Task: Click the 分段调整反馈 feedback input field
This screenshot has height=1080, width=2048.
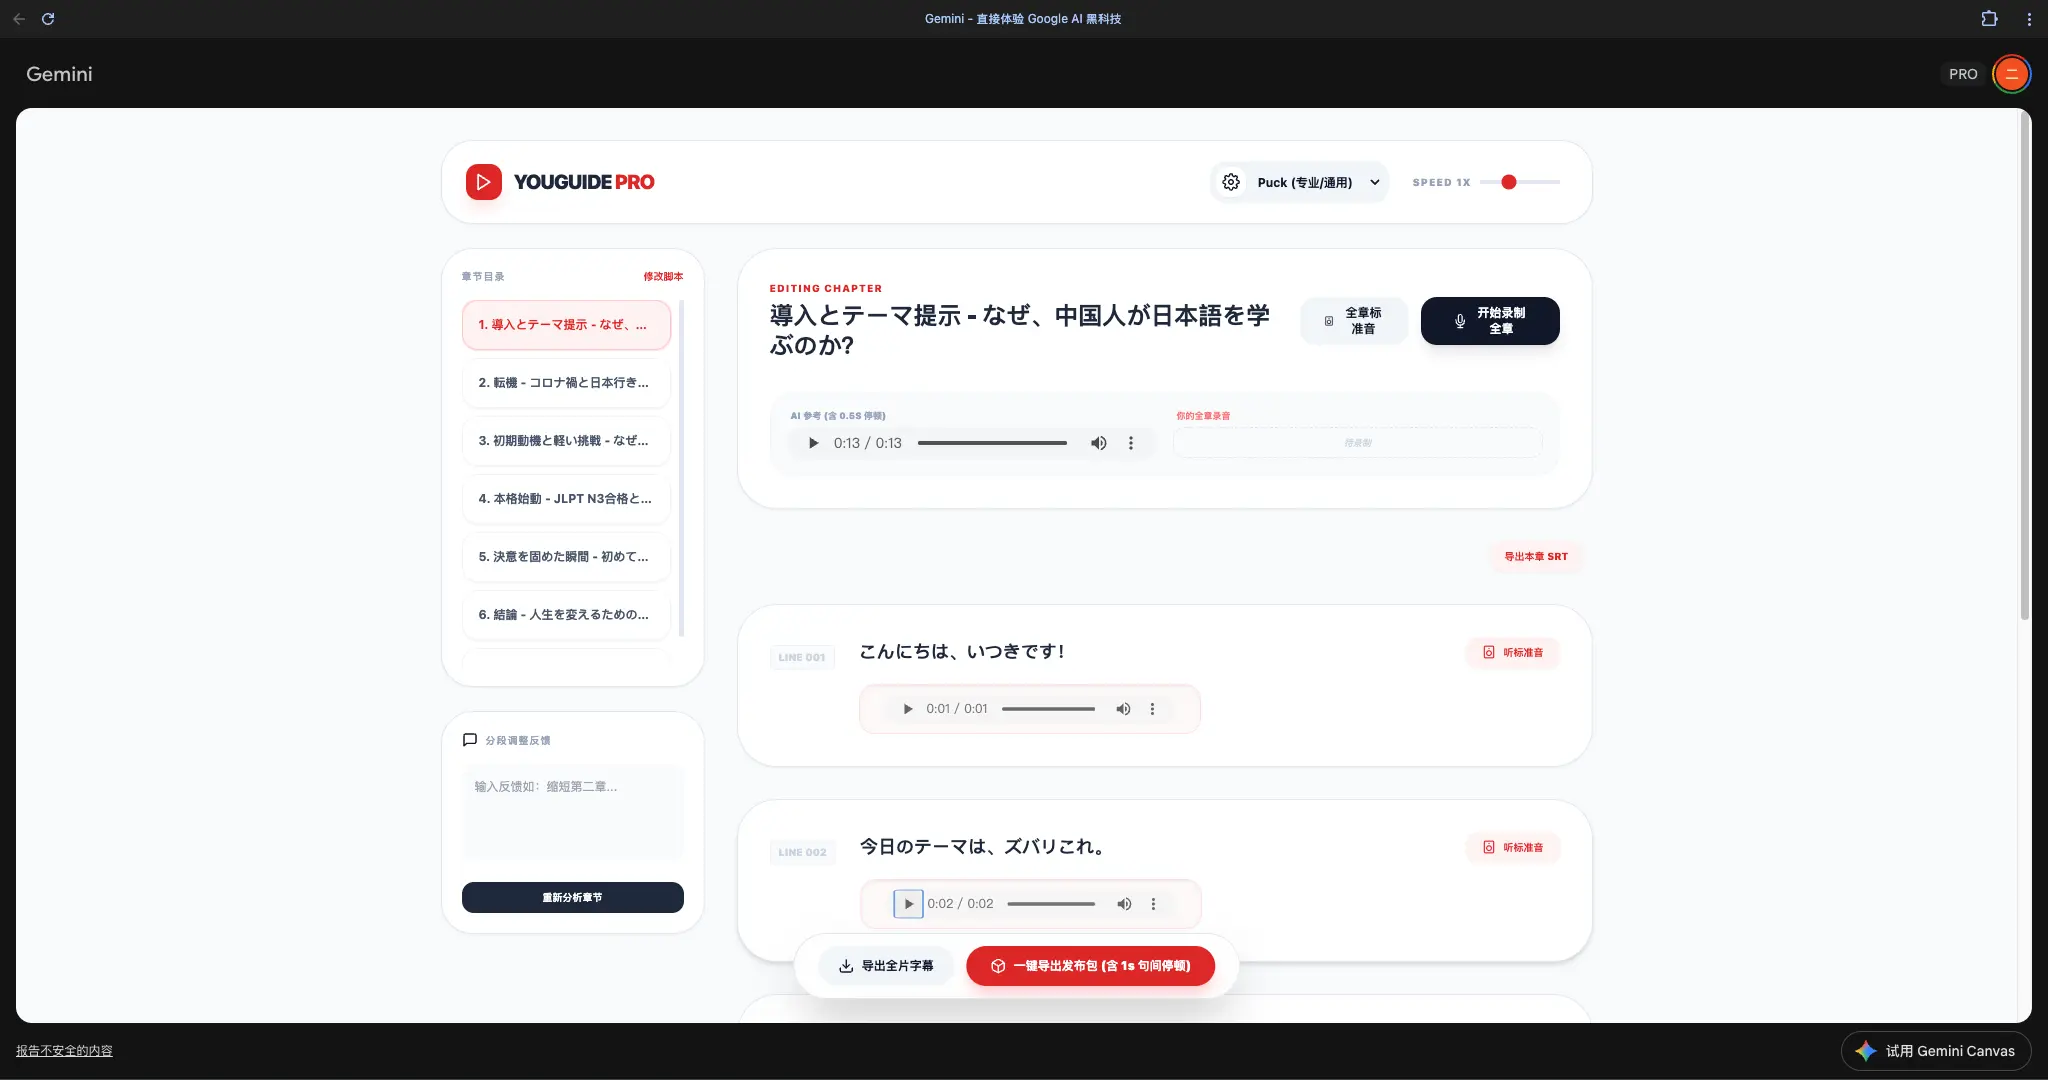Action: [572, 812]
